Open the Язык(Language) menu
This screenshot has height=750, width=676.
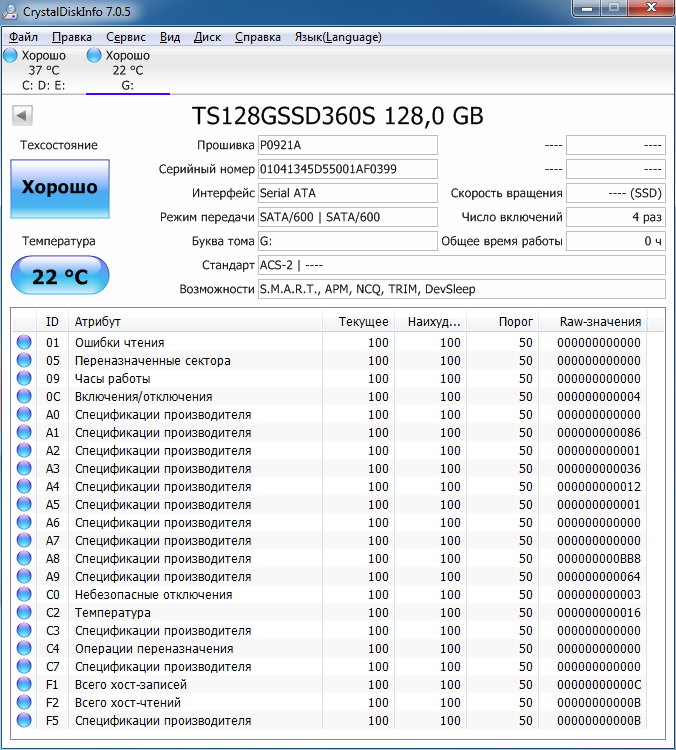338,37
